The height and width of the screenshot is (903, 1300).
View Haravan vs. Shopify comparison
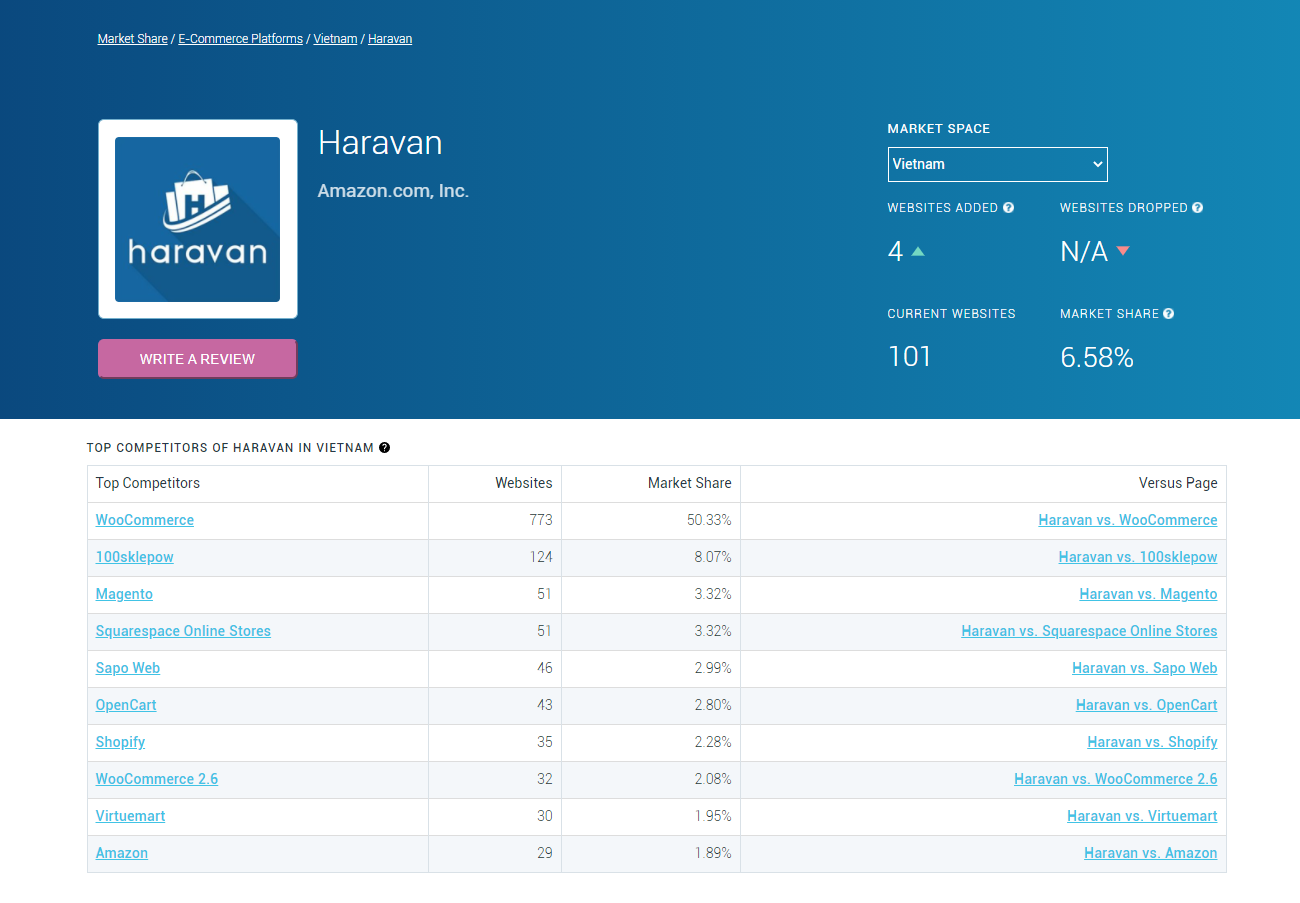click(1152, 742)
